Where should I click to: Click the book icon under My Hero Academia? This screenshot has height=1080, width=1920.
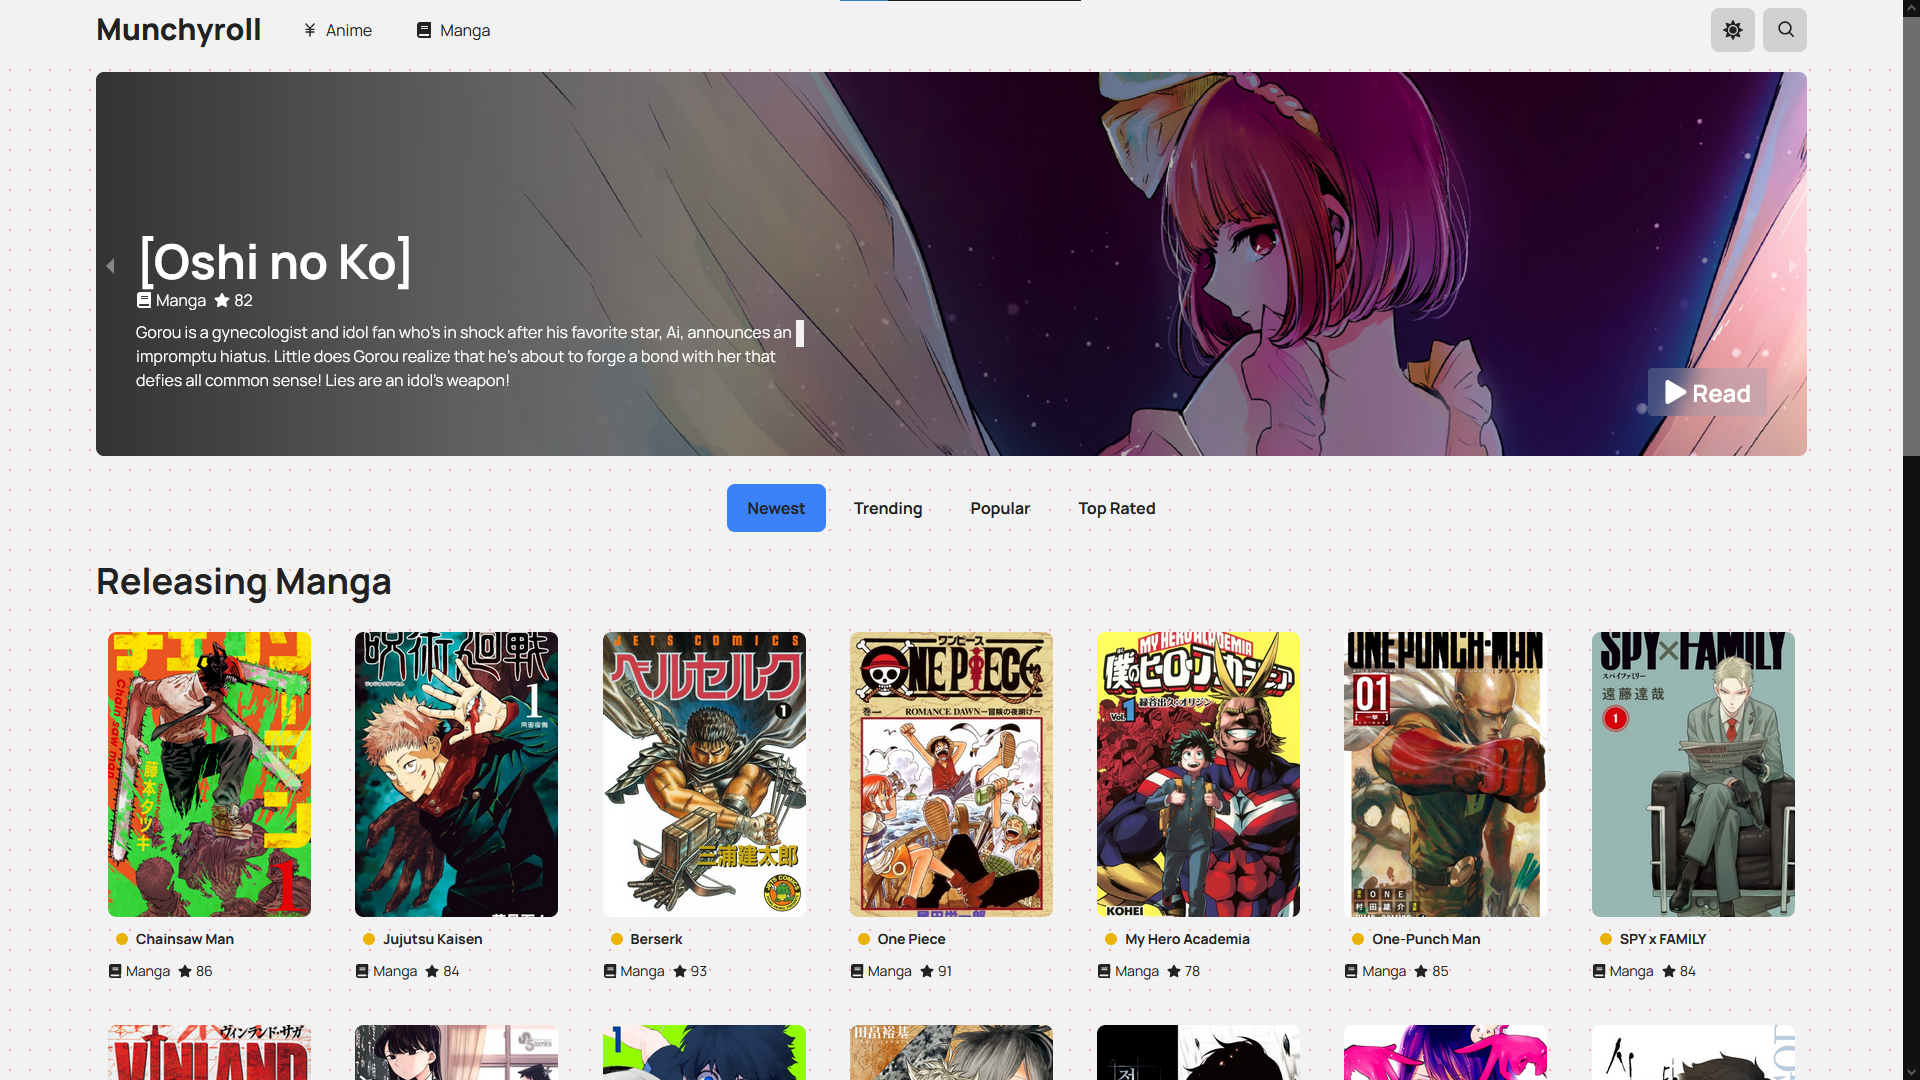click(x=1104, y=971)
